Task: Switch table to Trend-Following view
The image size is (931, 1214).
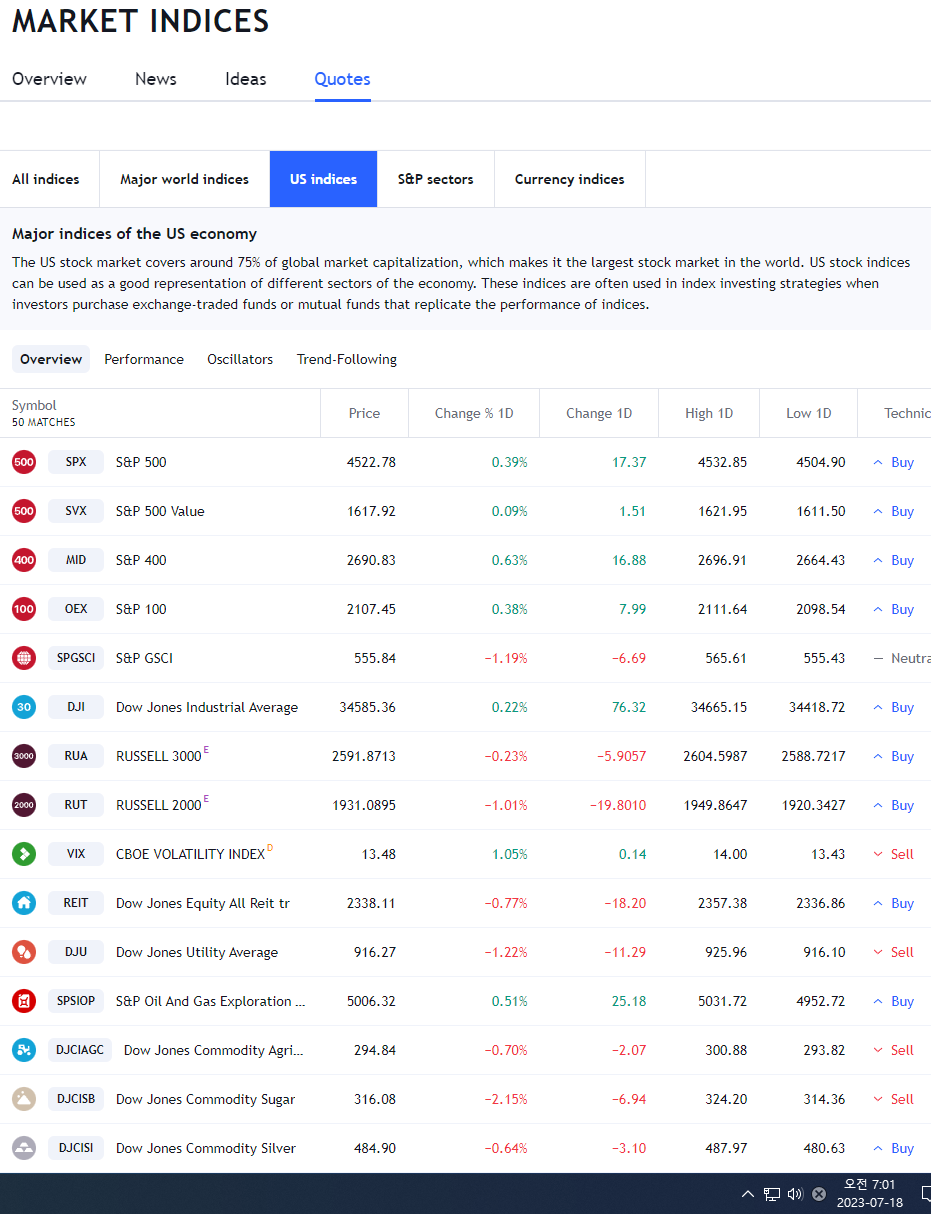Action: pyautogui.click(x=347, y=359)
